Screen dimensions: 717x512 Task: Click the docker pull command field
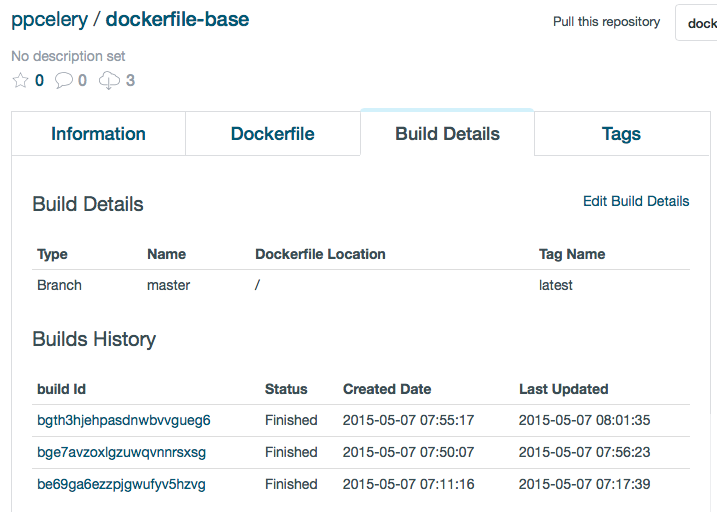pos(698,23)
